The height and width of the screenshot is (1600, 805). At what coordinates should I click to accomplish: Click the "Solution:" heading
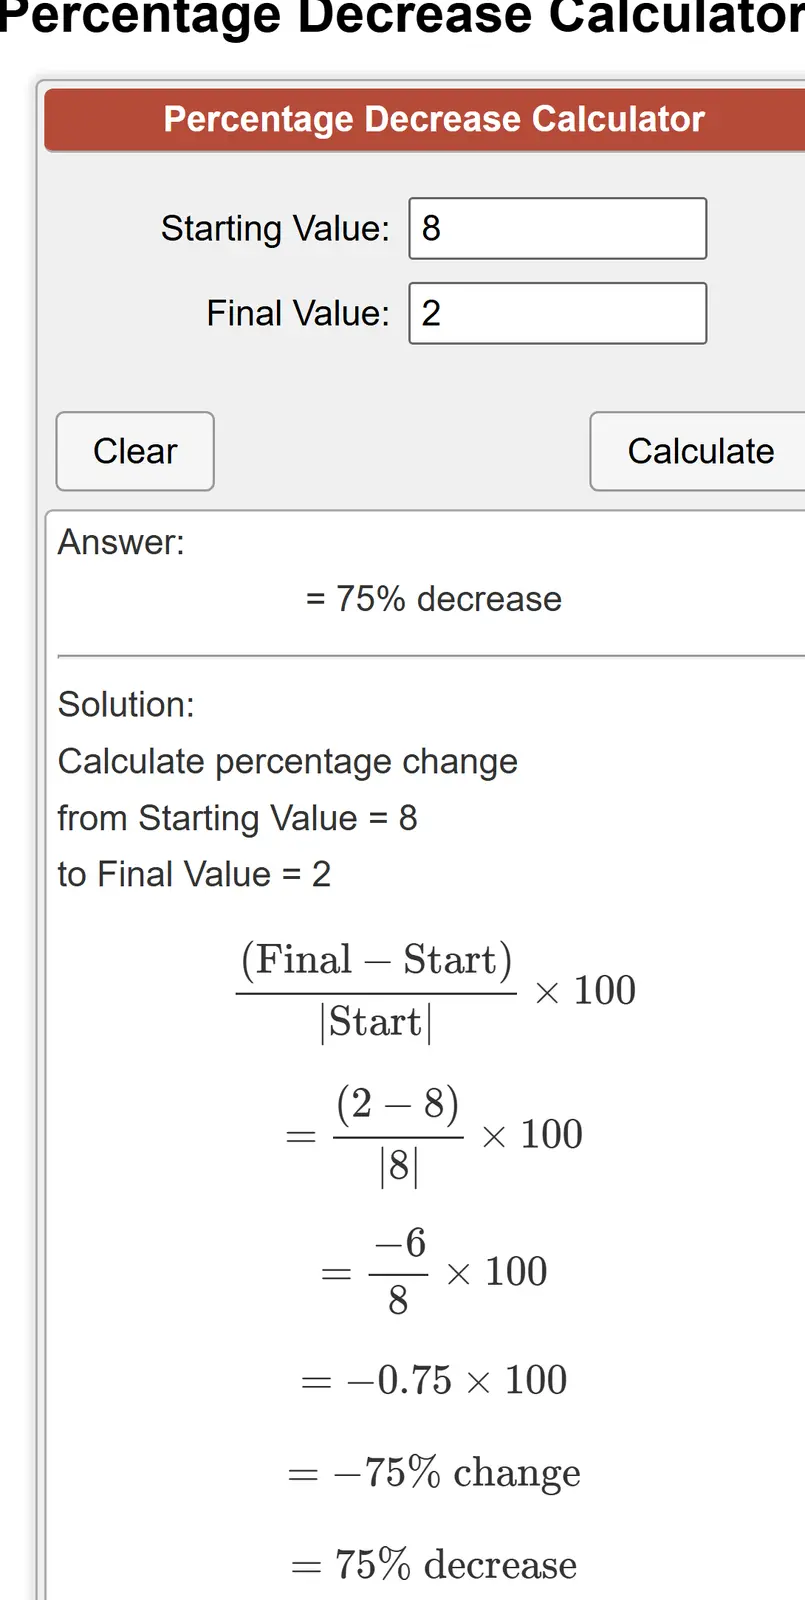click(x=126, y=705)
